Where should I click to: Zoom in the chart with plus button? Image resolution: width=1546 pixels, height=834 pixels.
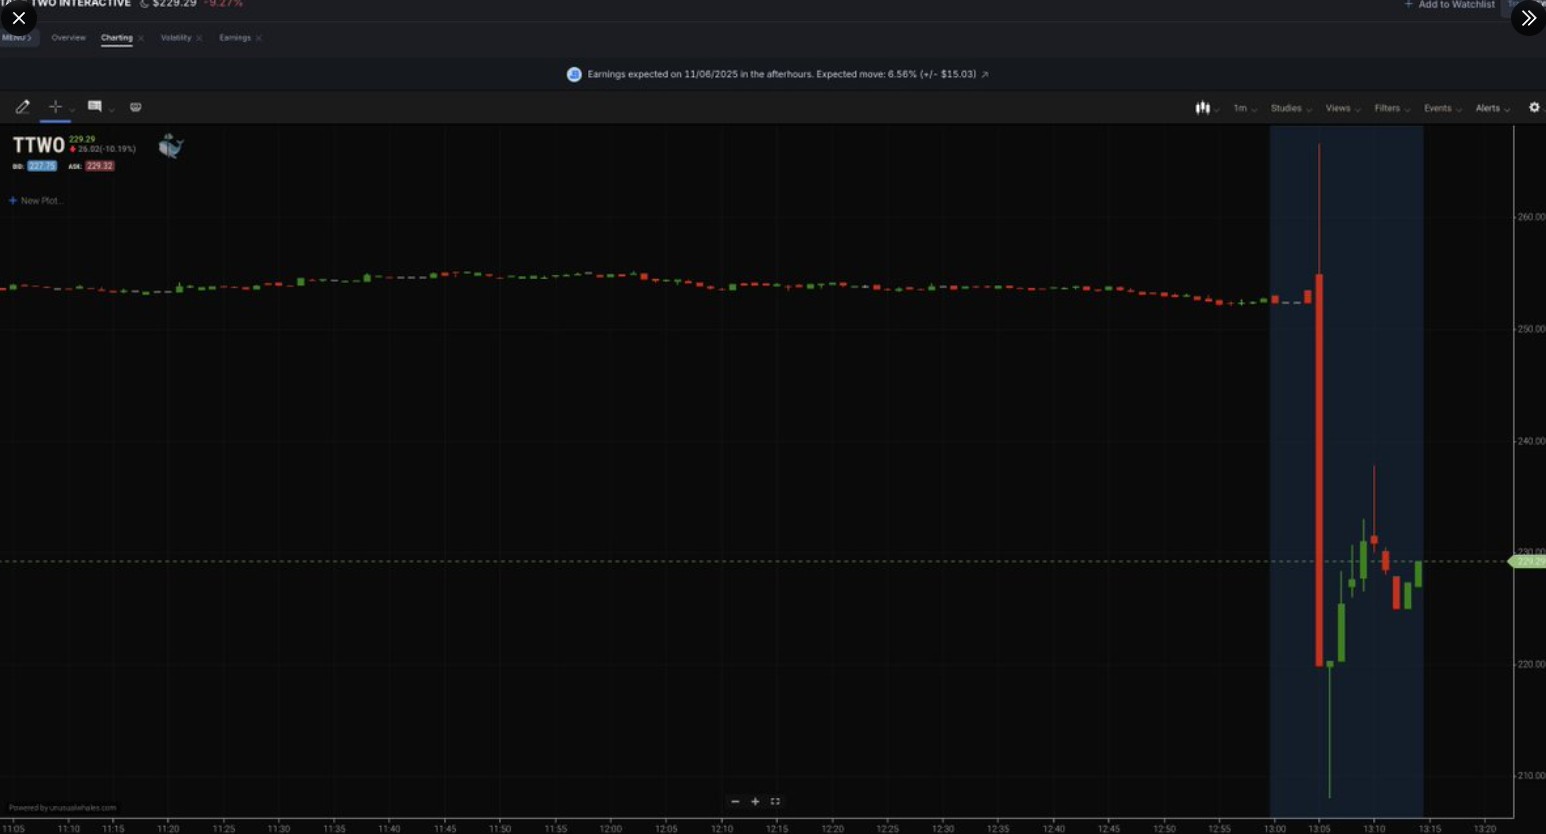tap(755, 802)
